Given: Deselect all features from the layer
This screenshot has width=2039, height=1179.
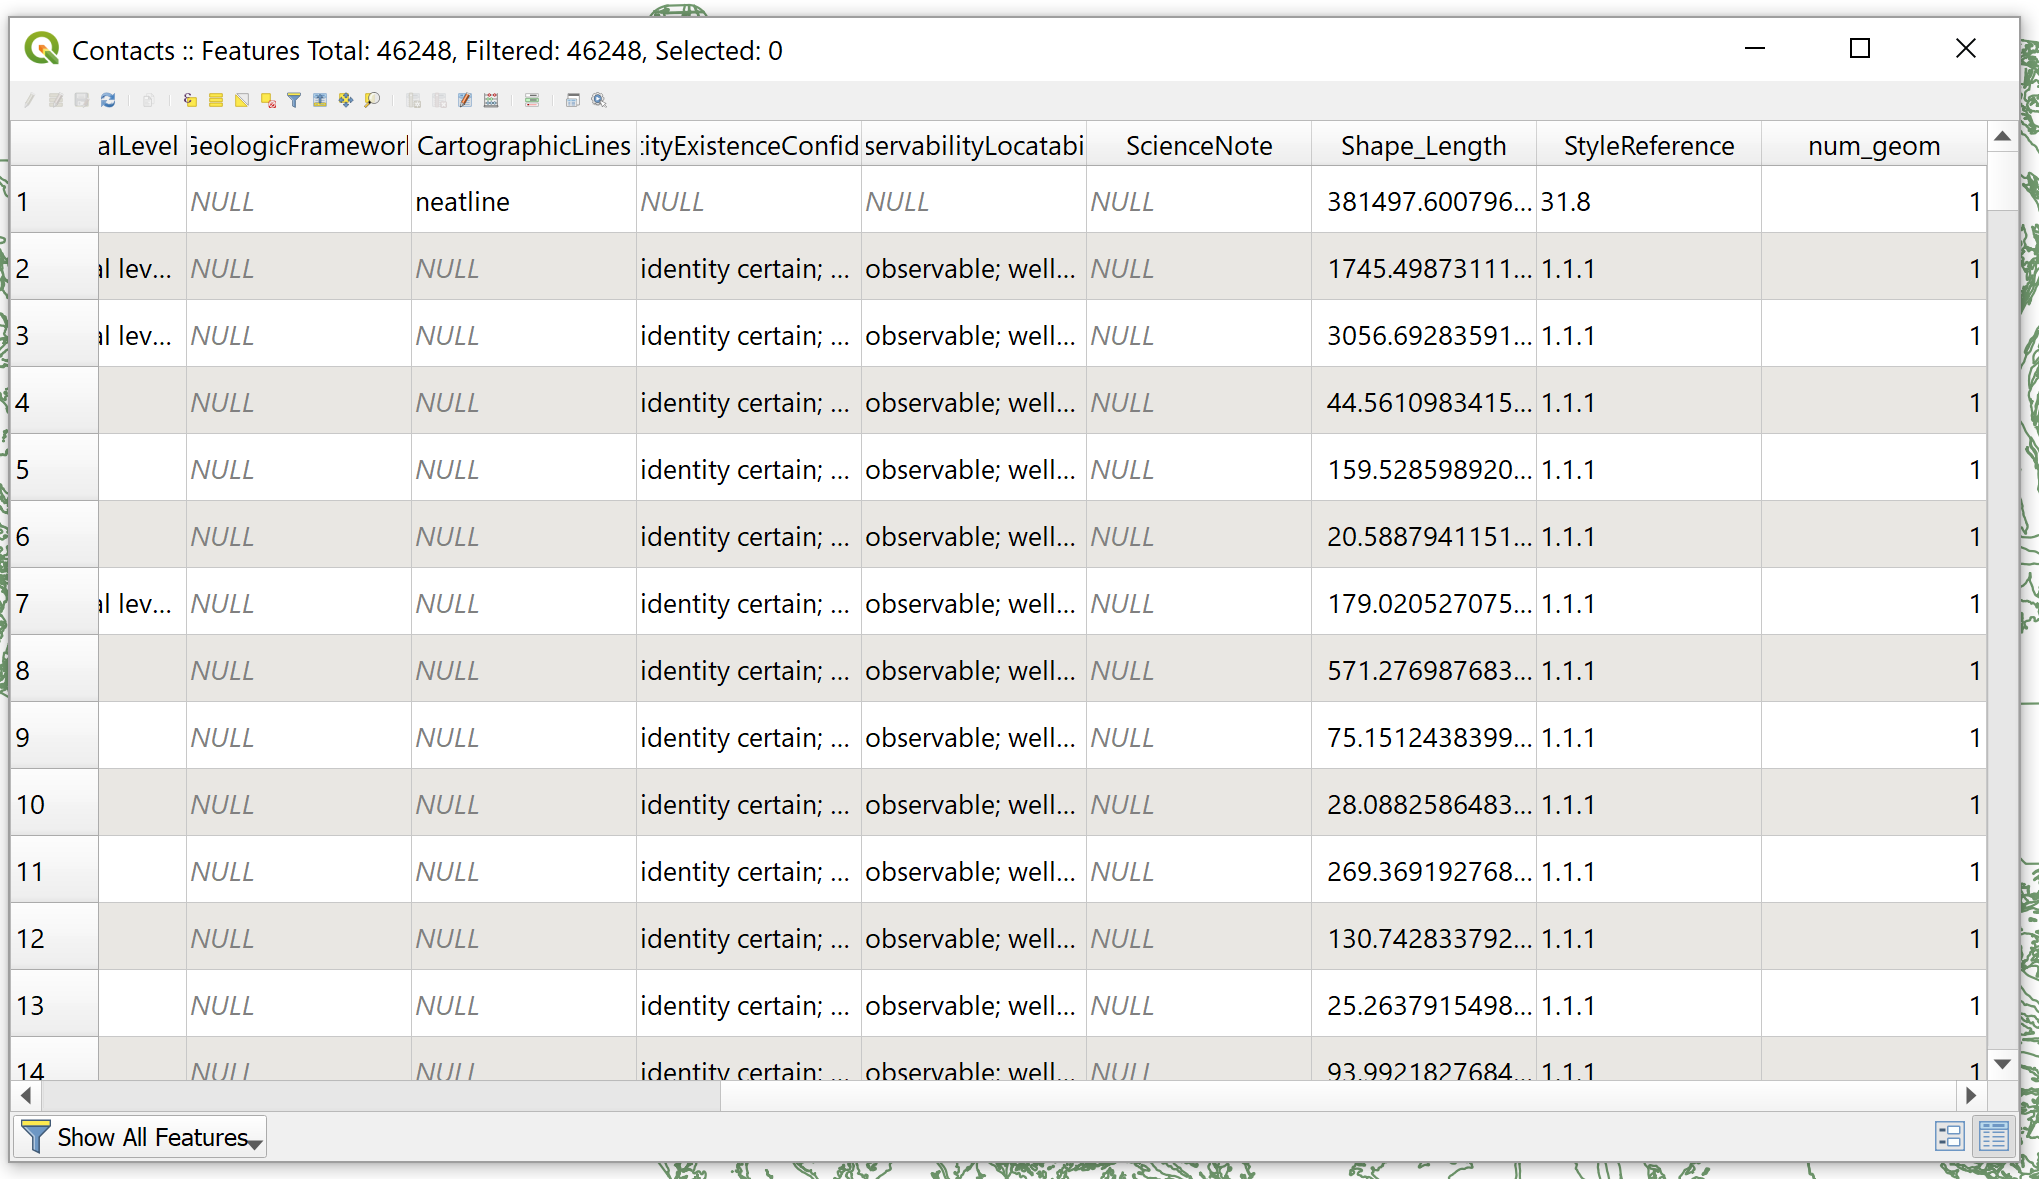Looking at the screenshot, I should click(266, 100).
